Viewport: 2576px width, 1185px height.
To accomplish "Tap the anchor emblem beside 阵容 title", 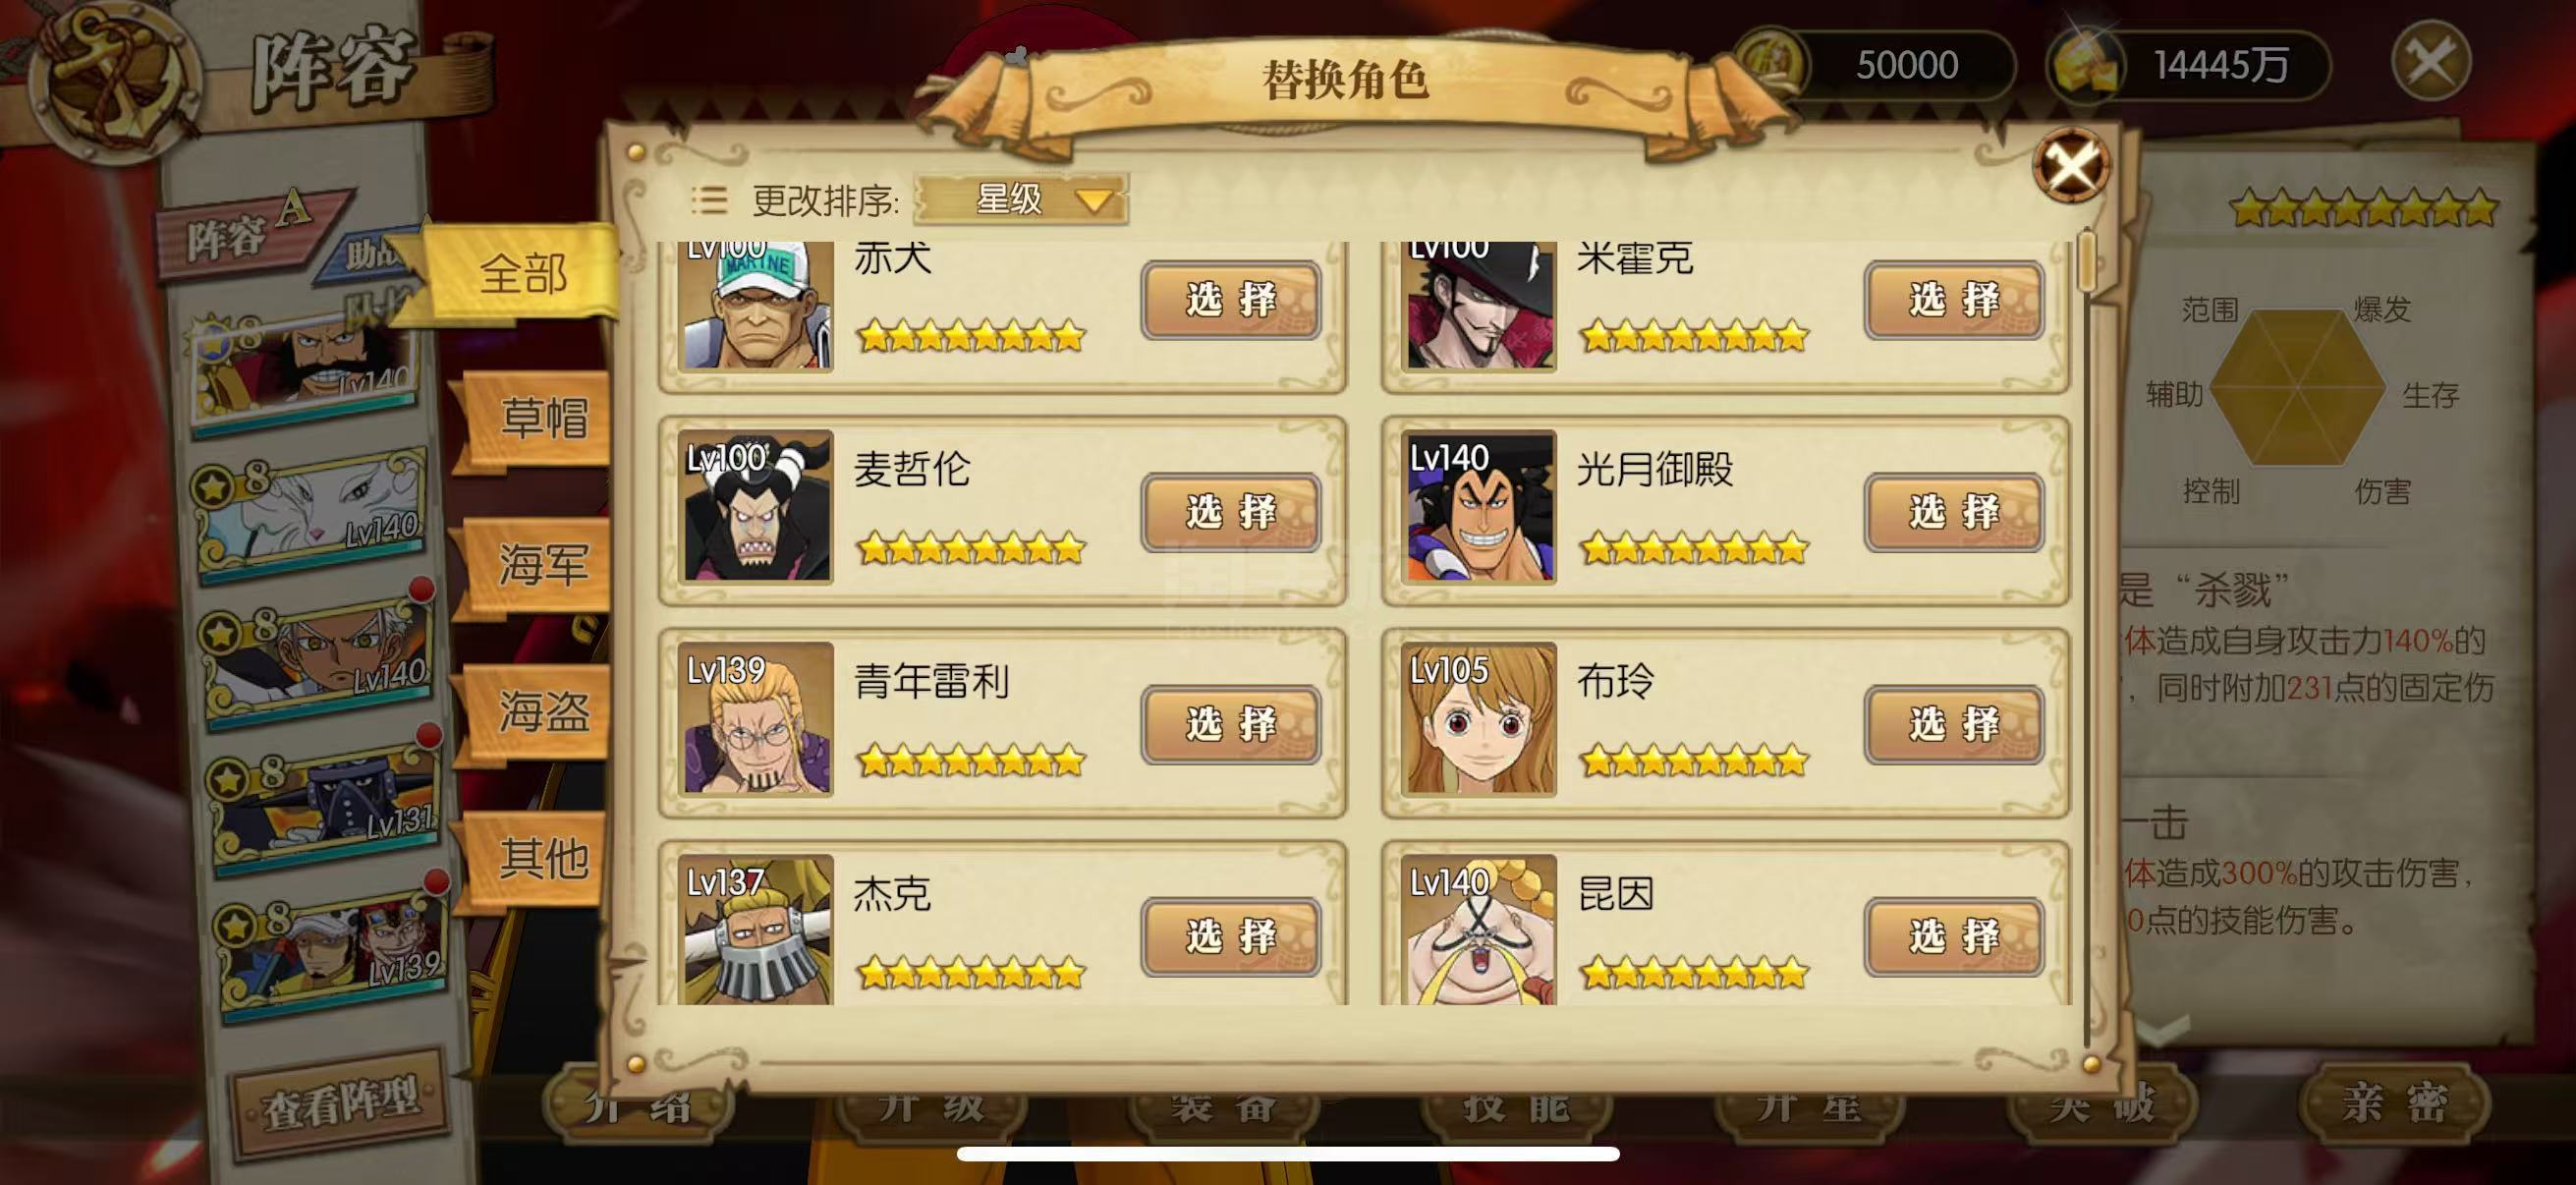I will tap(113, 82).
